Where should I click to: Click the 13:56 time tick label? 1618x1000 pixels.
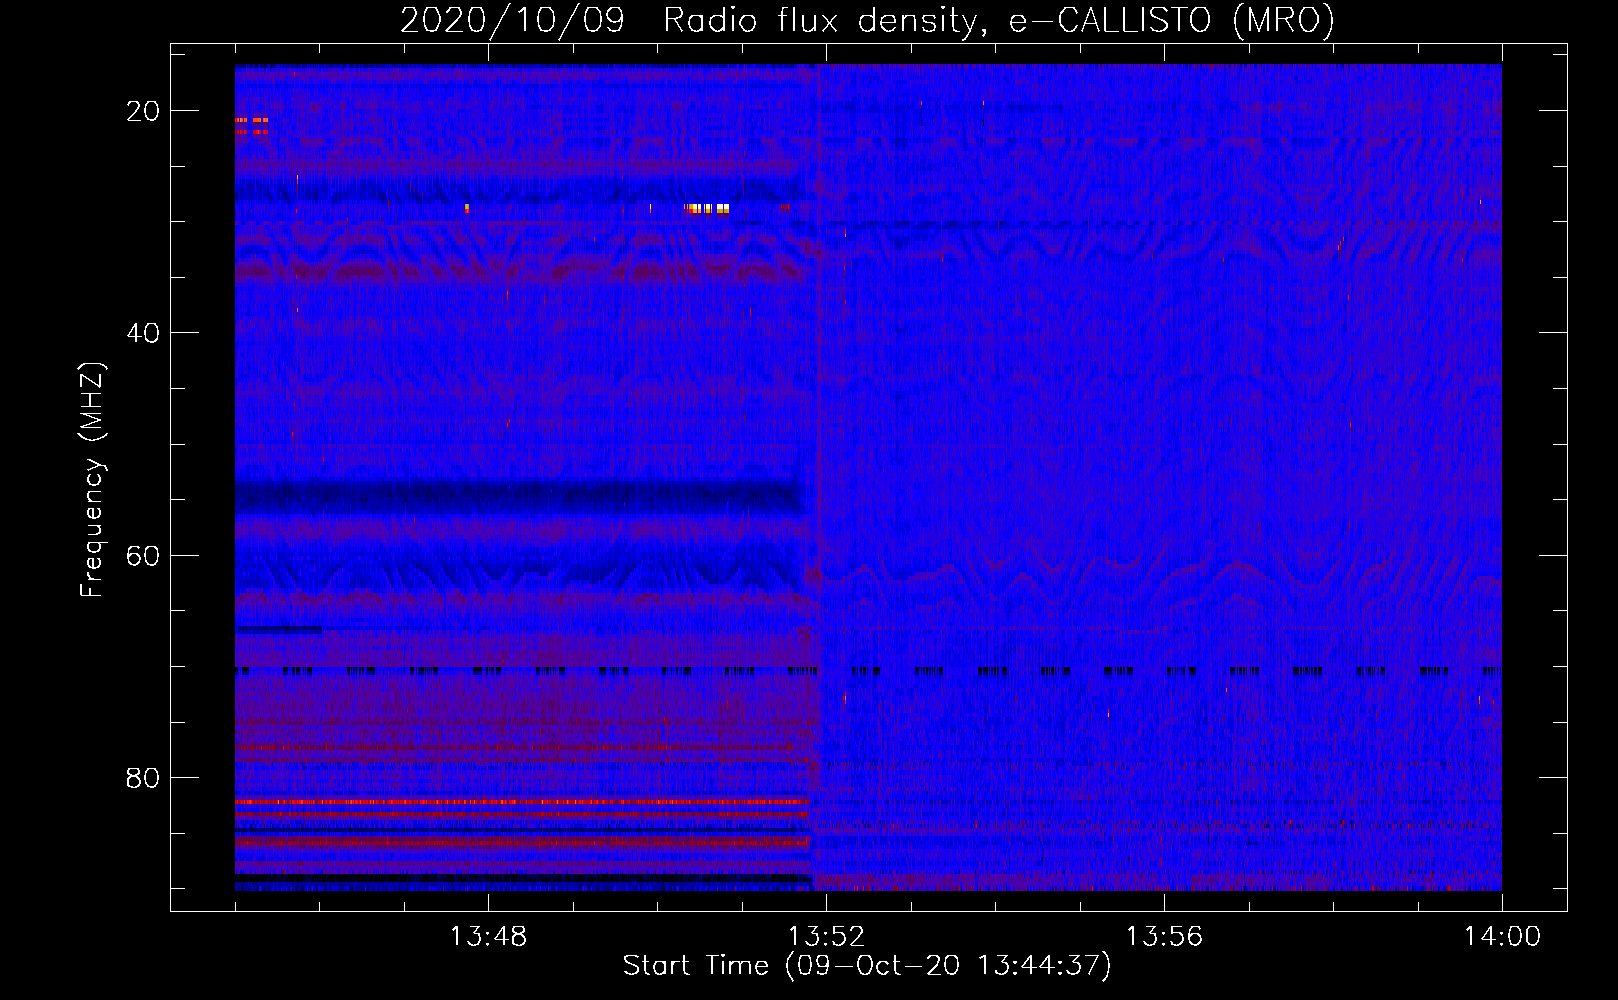coord(1164,937)
